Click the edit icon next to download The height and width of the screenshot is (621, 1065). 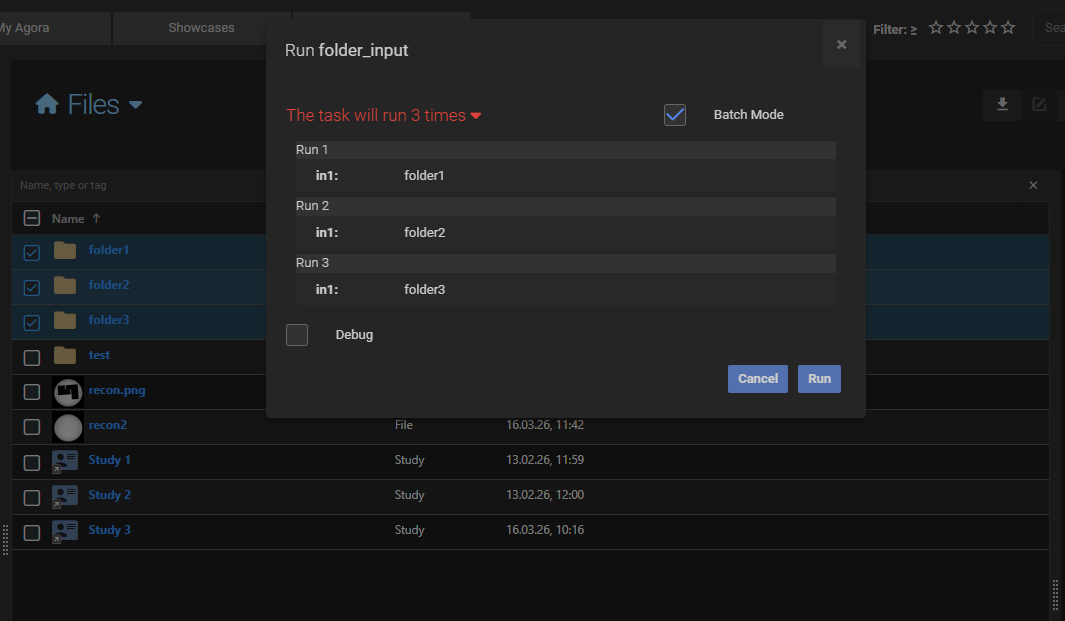click(1039, 104)
